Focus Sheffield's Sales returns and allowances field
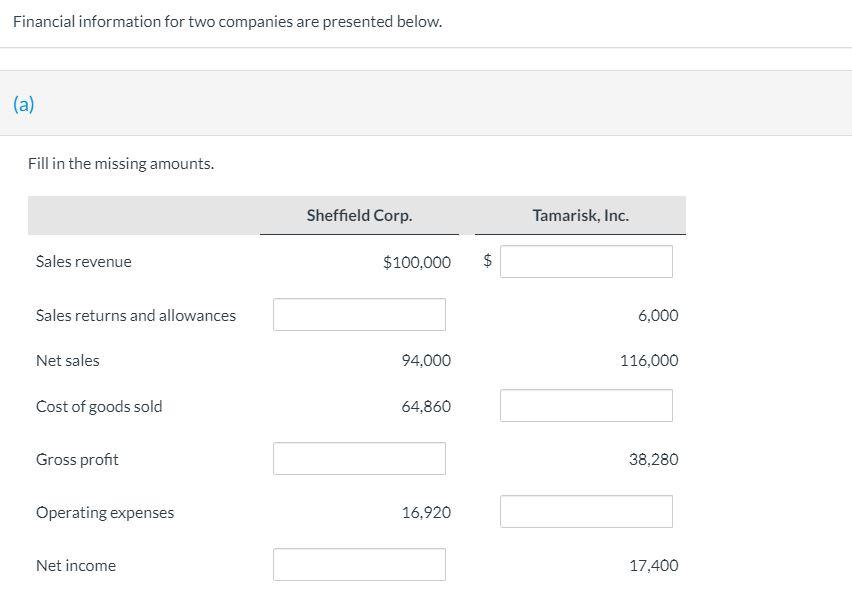Viewport: 852px width, 611px height. coord(359,315)
